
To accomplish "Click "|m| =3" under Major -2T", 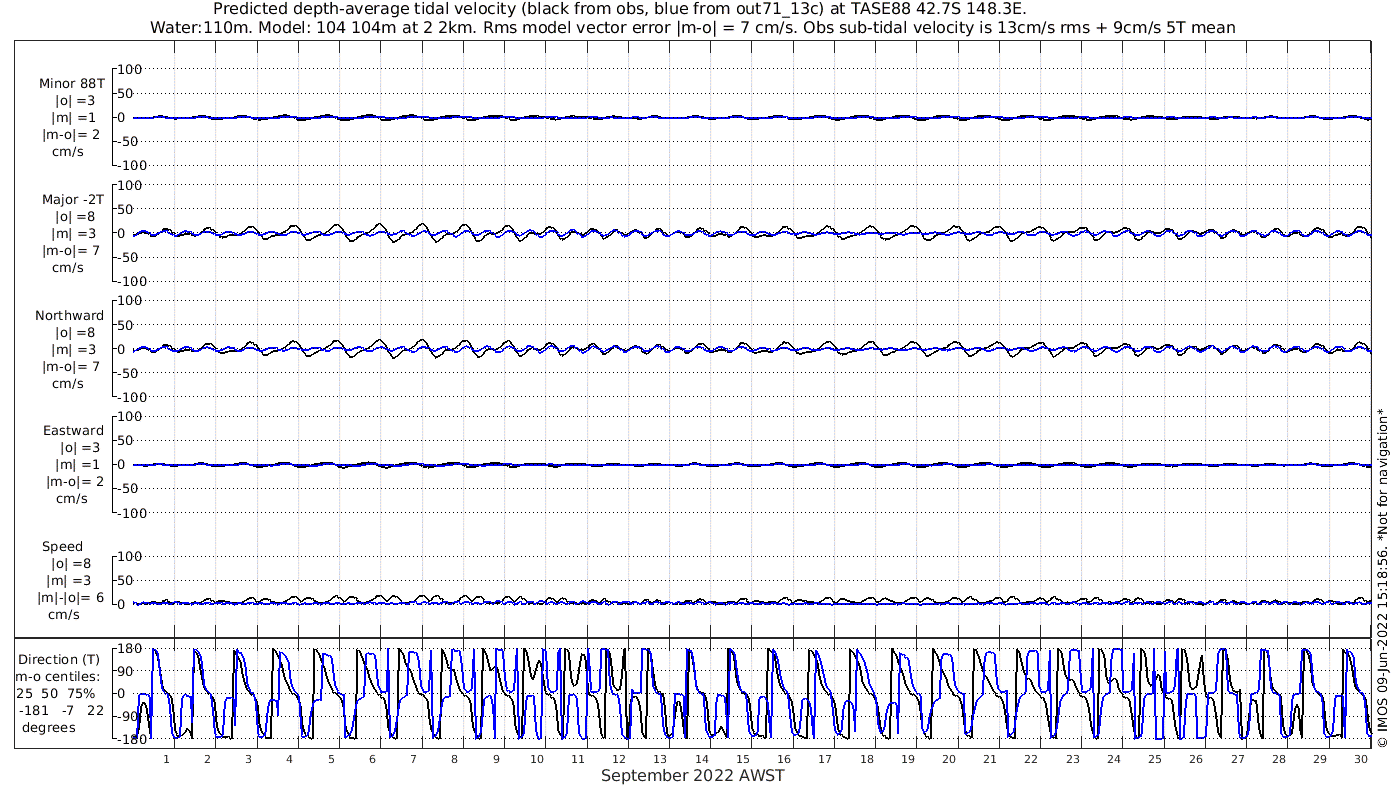I will pyautogui.click(x=75, y=233).
